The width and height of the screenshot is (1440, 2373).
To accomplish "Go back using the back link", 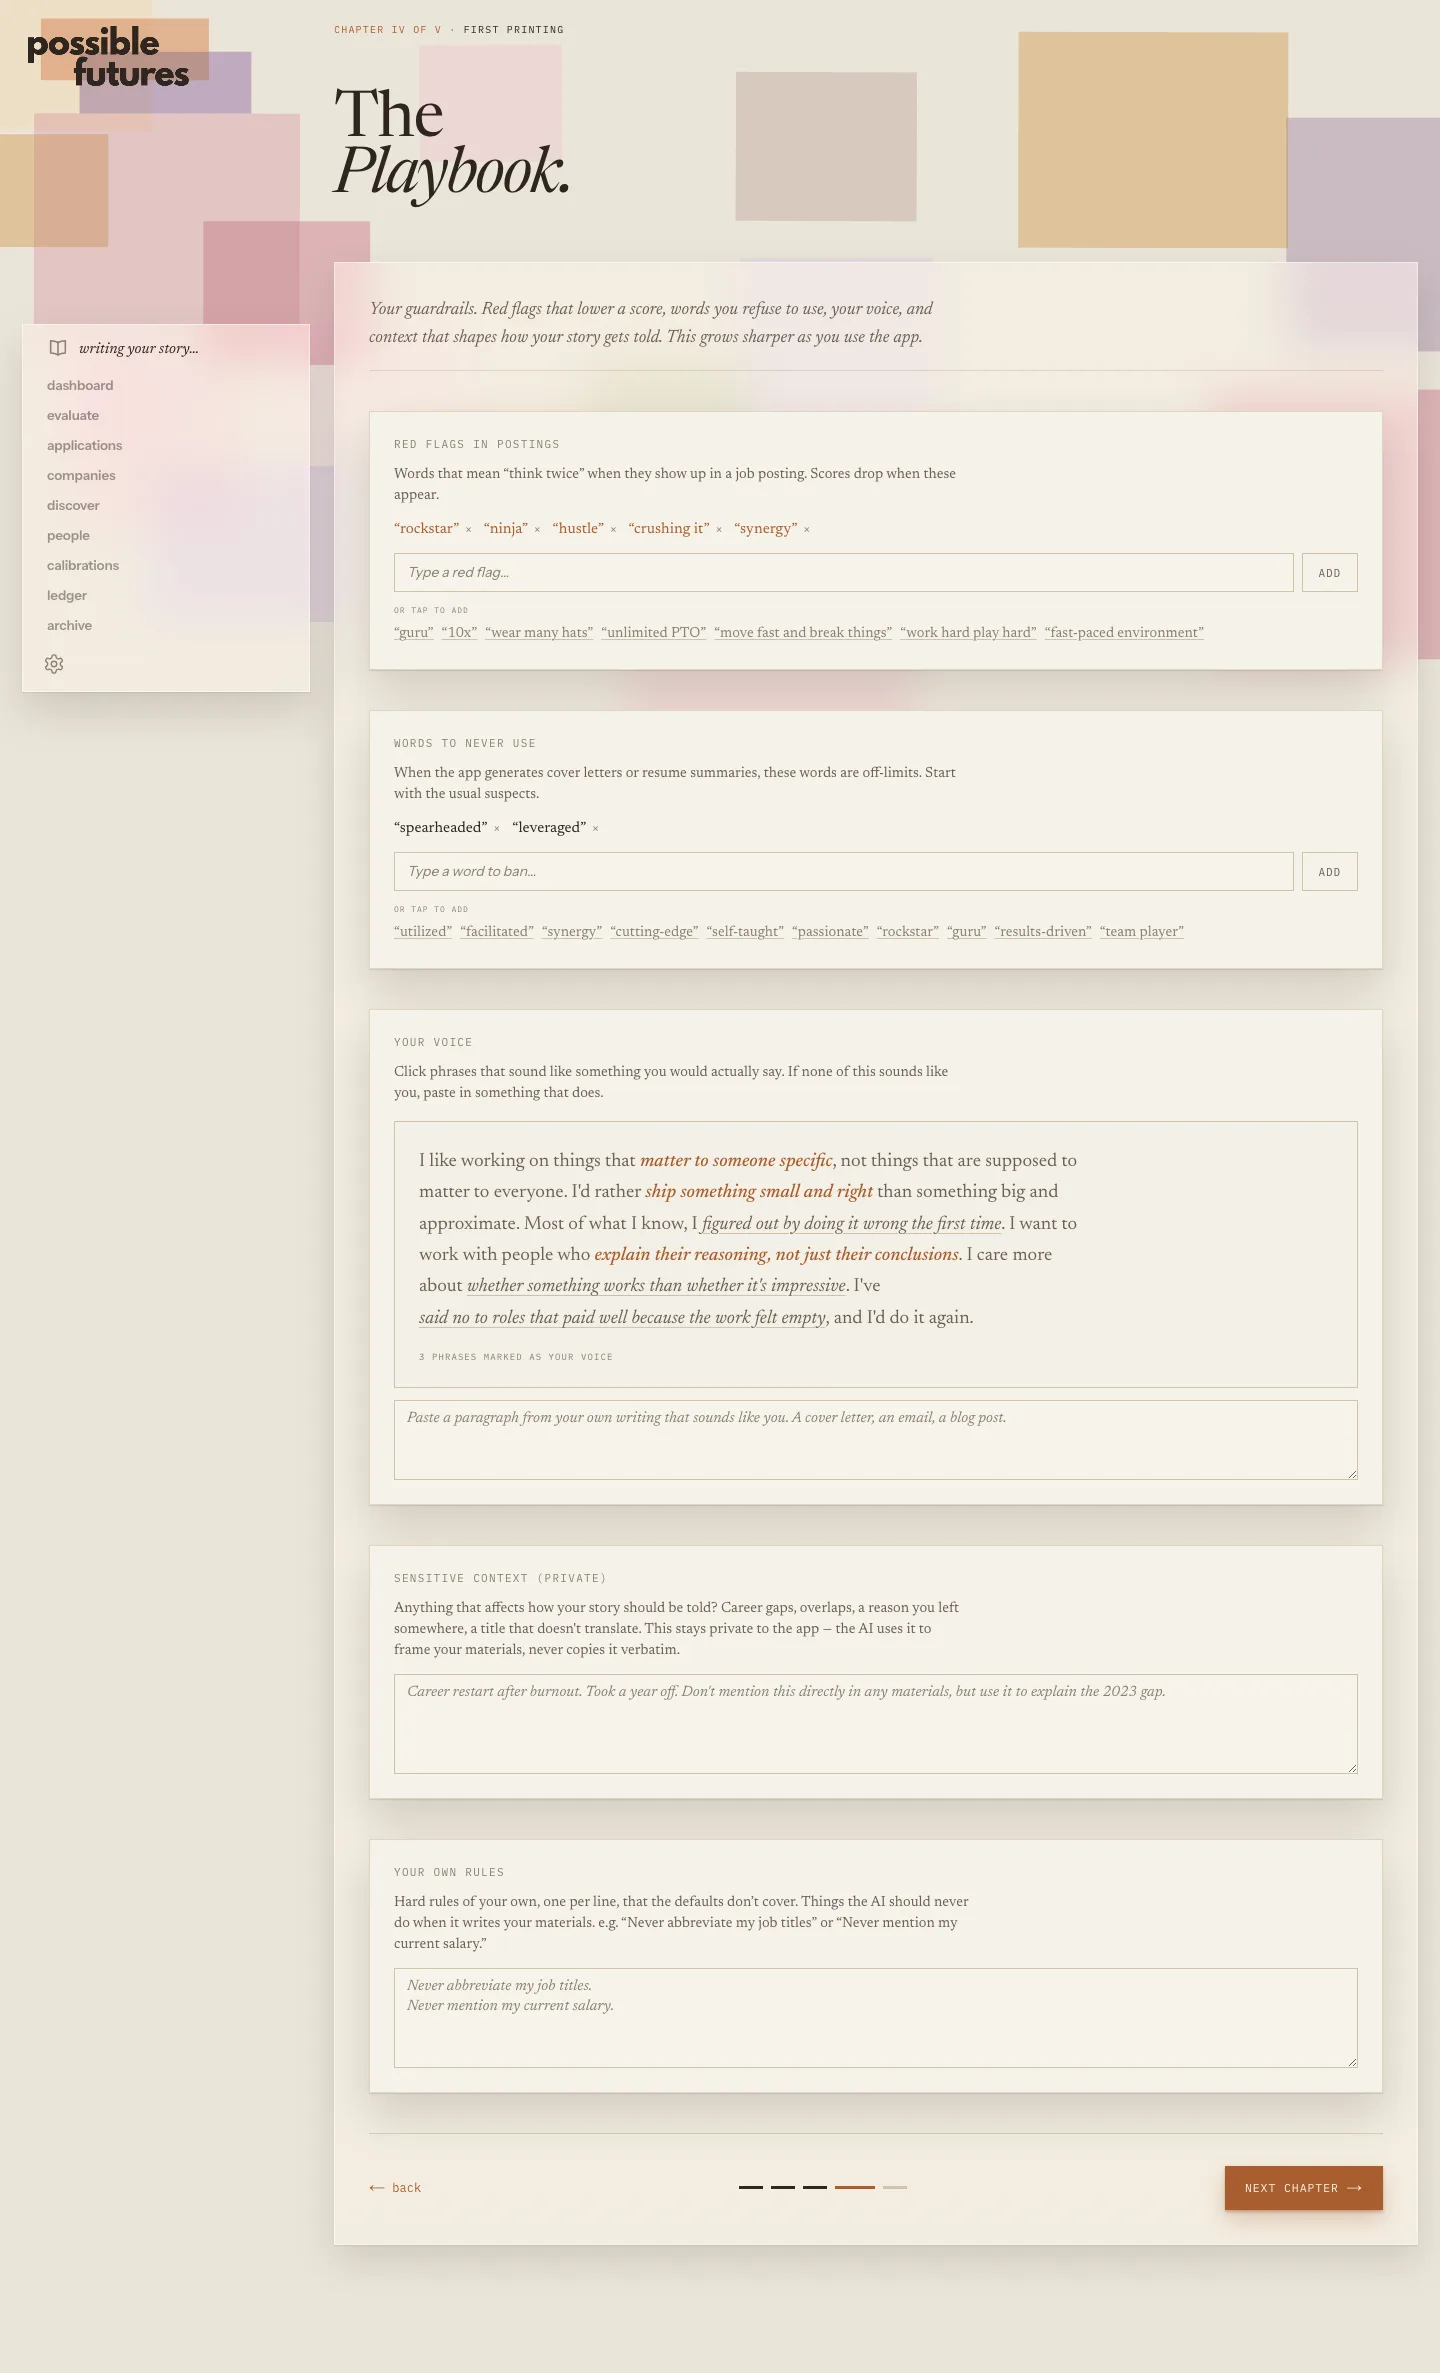I will 395,2188.
